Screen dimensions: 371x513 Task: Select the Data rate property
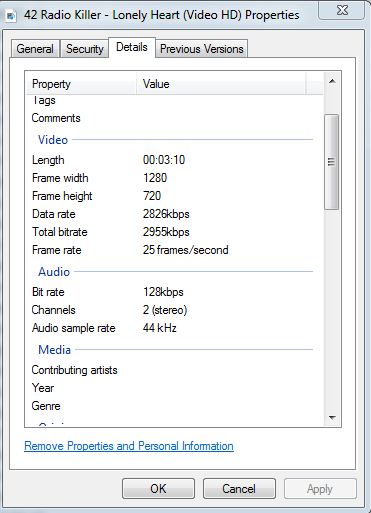point(54,214)
